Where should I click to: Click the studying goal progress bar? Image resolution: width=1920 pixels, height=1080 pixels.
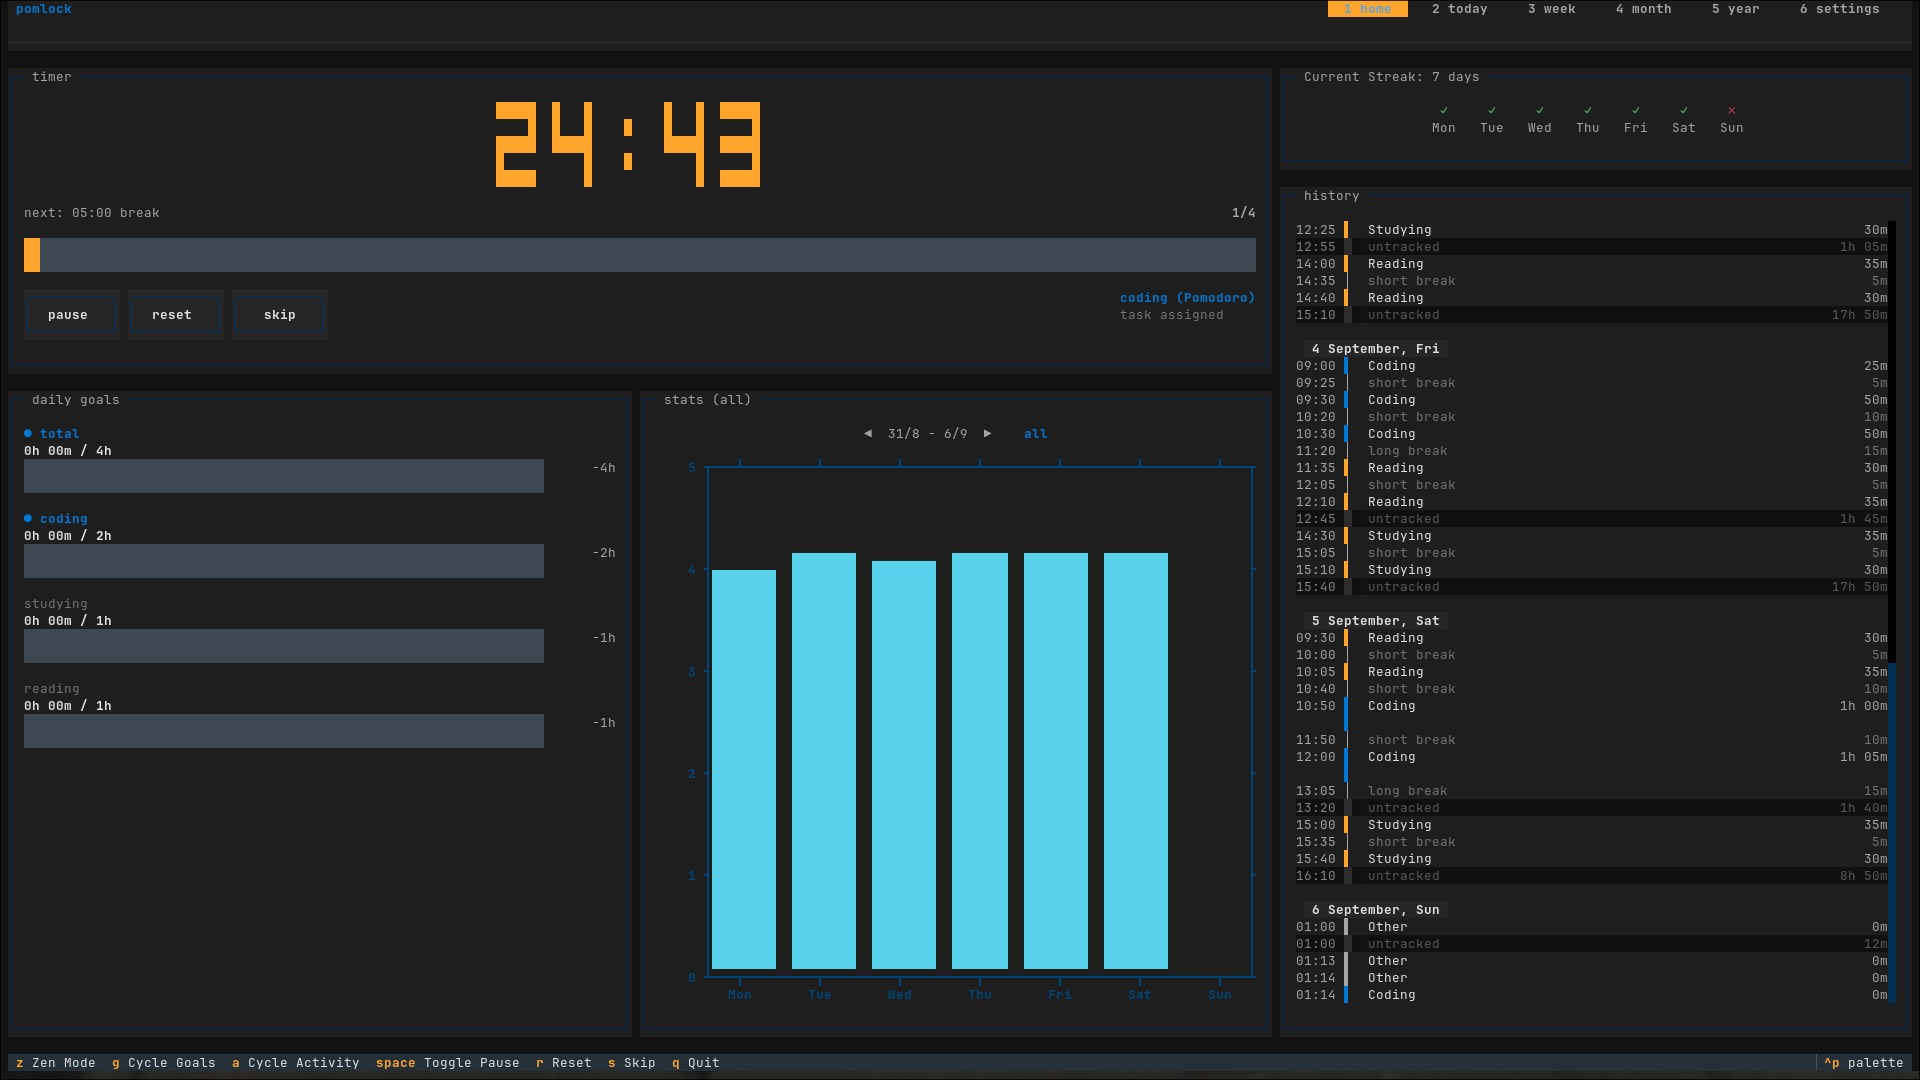[x=284, y=646]
